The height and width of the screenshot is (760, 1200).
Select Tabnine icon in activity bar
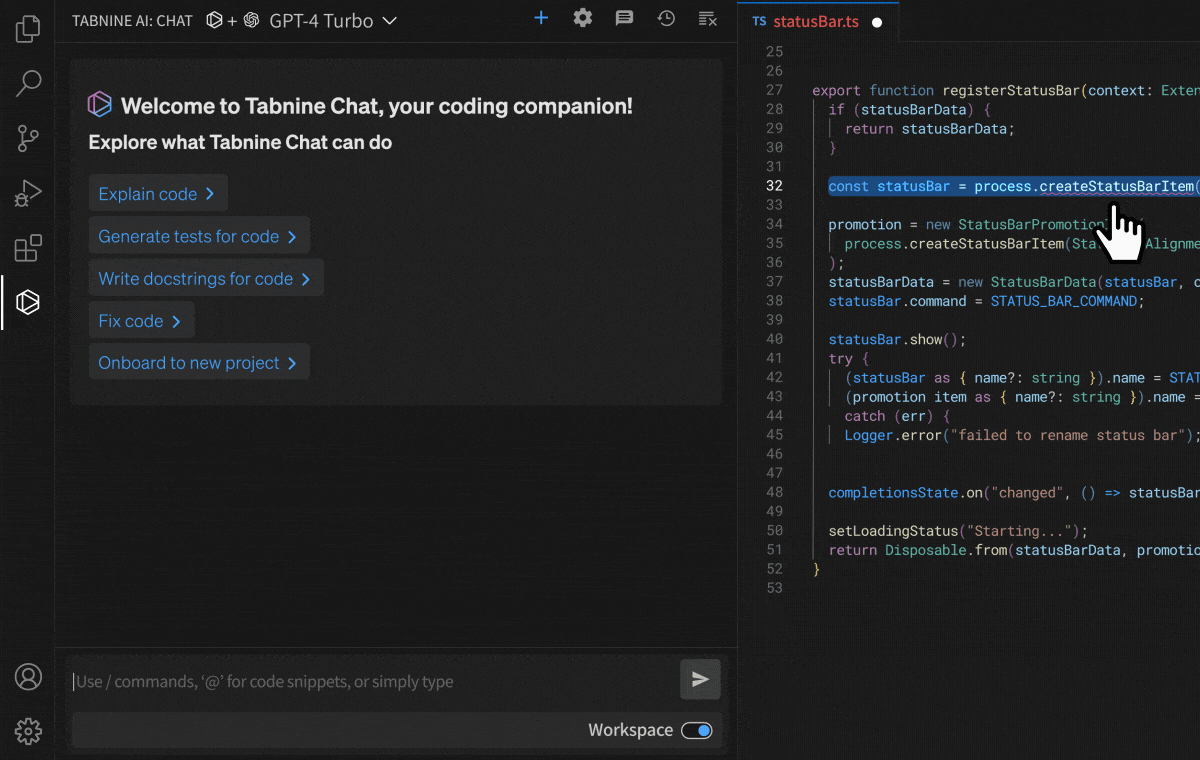click(28, 302)
